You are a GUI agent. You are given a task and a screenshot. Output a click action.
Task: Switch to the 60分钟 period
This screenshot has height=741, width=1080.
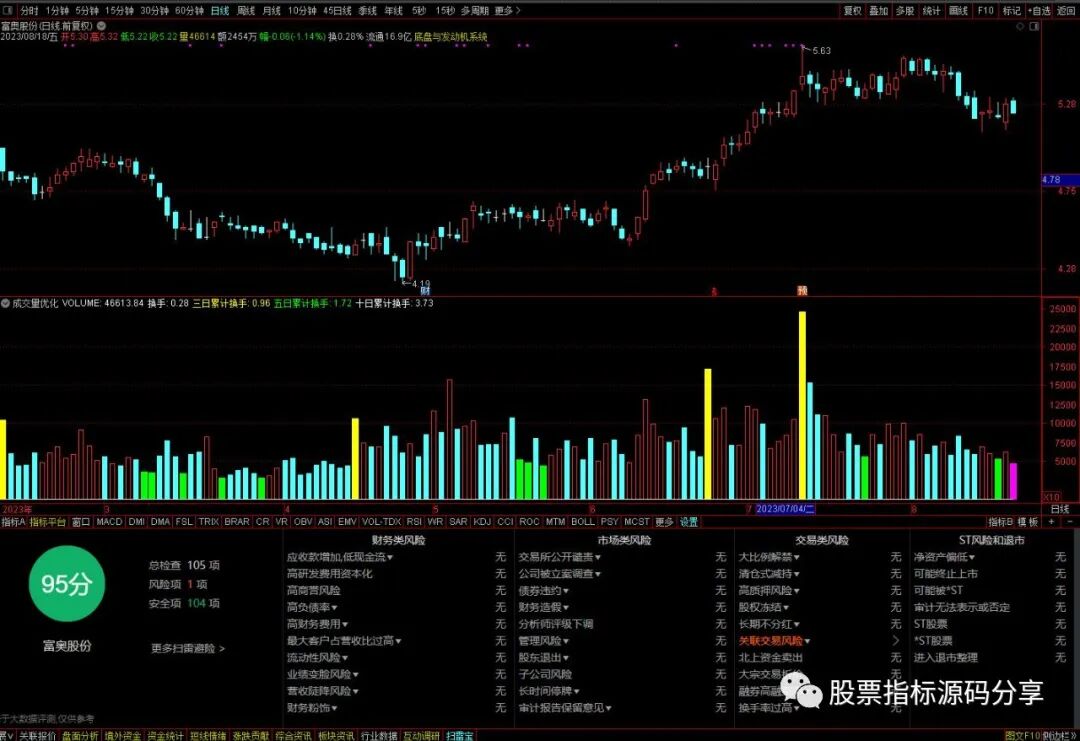point(189,10)
